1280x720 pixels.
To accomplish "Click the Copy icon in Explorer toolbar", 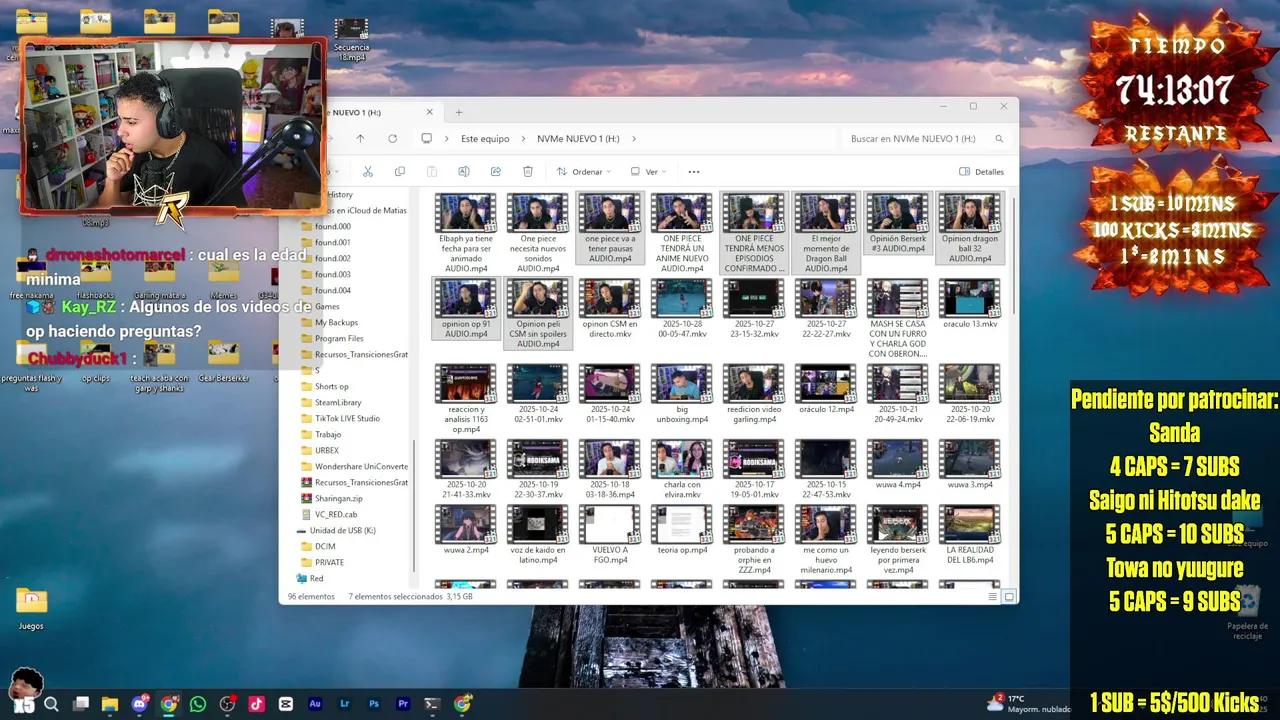I will [400, 171].
